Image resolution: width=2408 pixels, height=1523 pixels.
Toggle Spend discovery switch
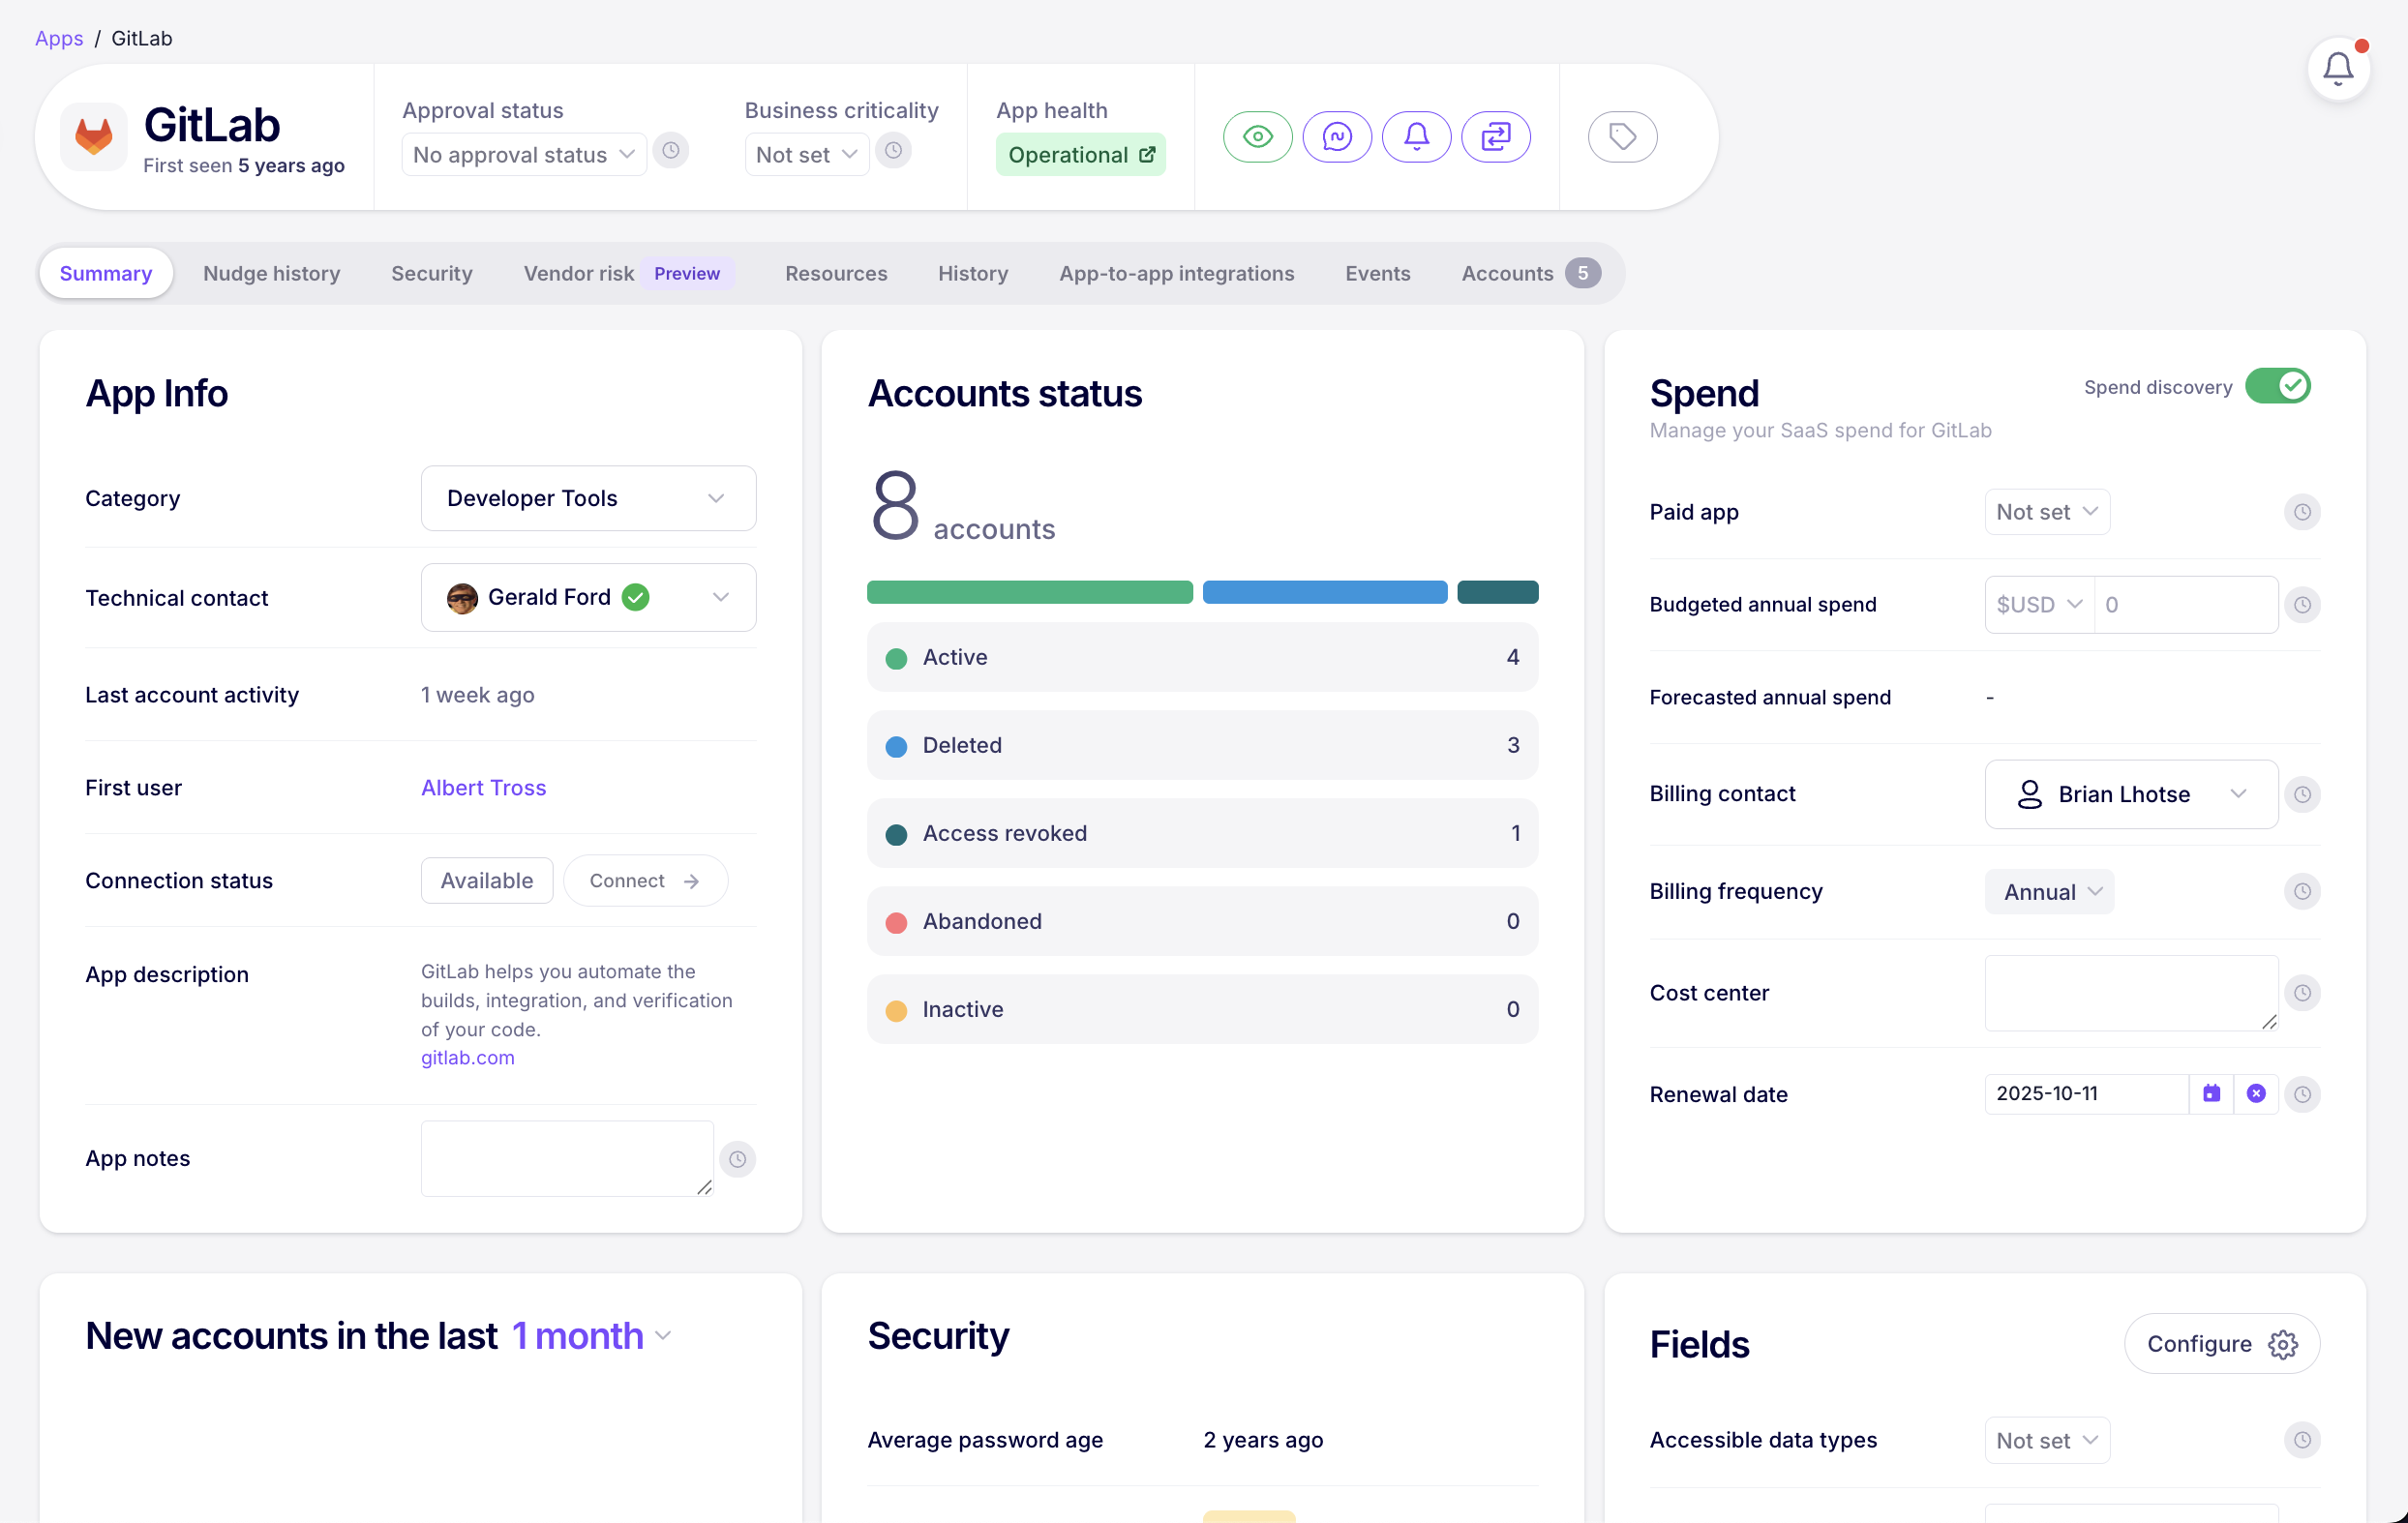click(x=2277, y=386)
